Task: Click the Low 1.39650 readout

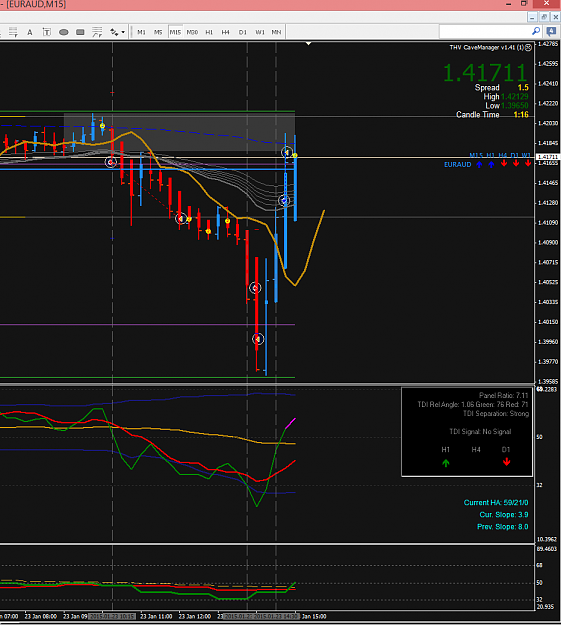Action: click(507, 106)
